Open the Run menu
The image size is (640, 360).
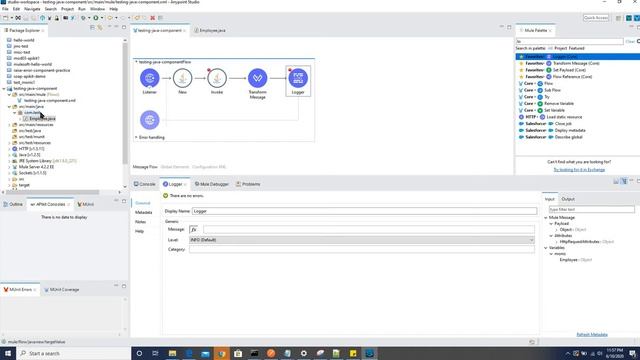(x=82, y=9)
